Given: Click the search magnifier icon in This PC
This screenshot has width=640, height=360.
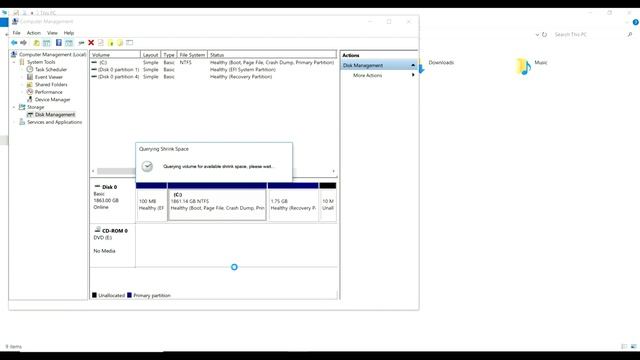Looking at the screenshot, I should [x=630, y=35].
